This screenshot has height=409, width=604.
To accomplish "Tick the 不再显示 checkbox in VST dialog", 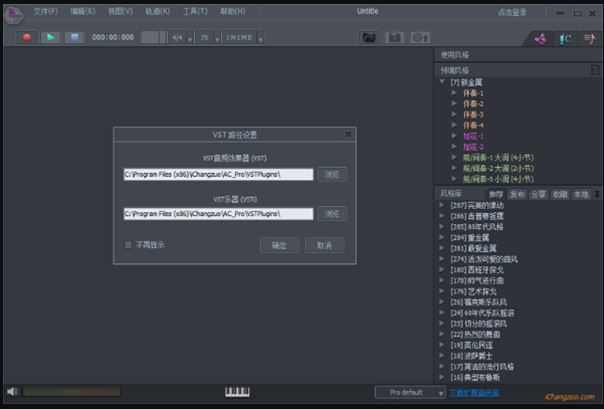I will 128,245.
